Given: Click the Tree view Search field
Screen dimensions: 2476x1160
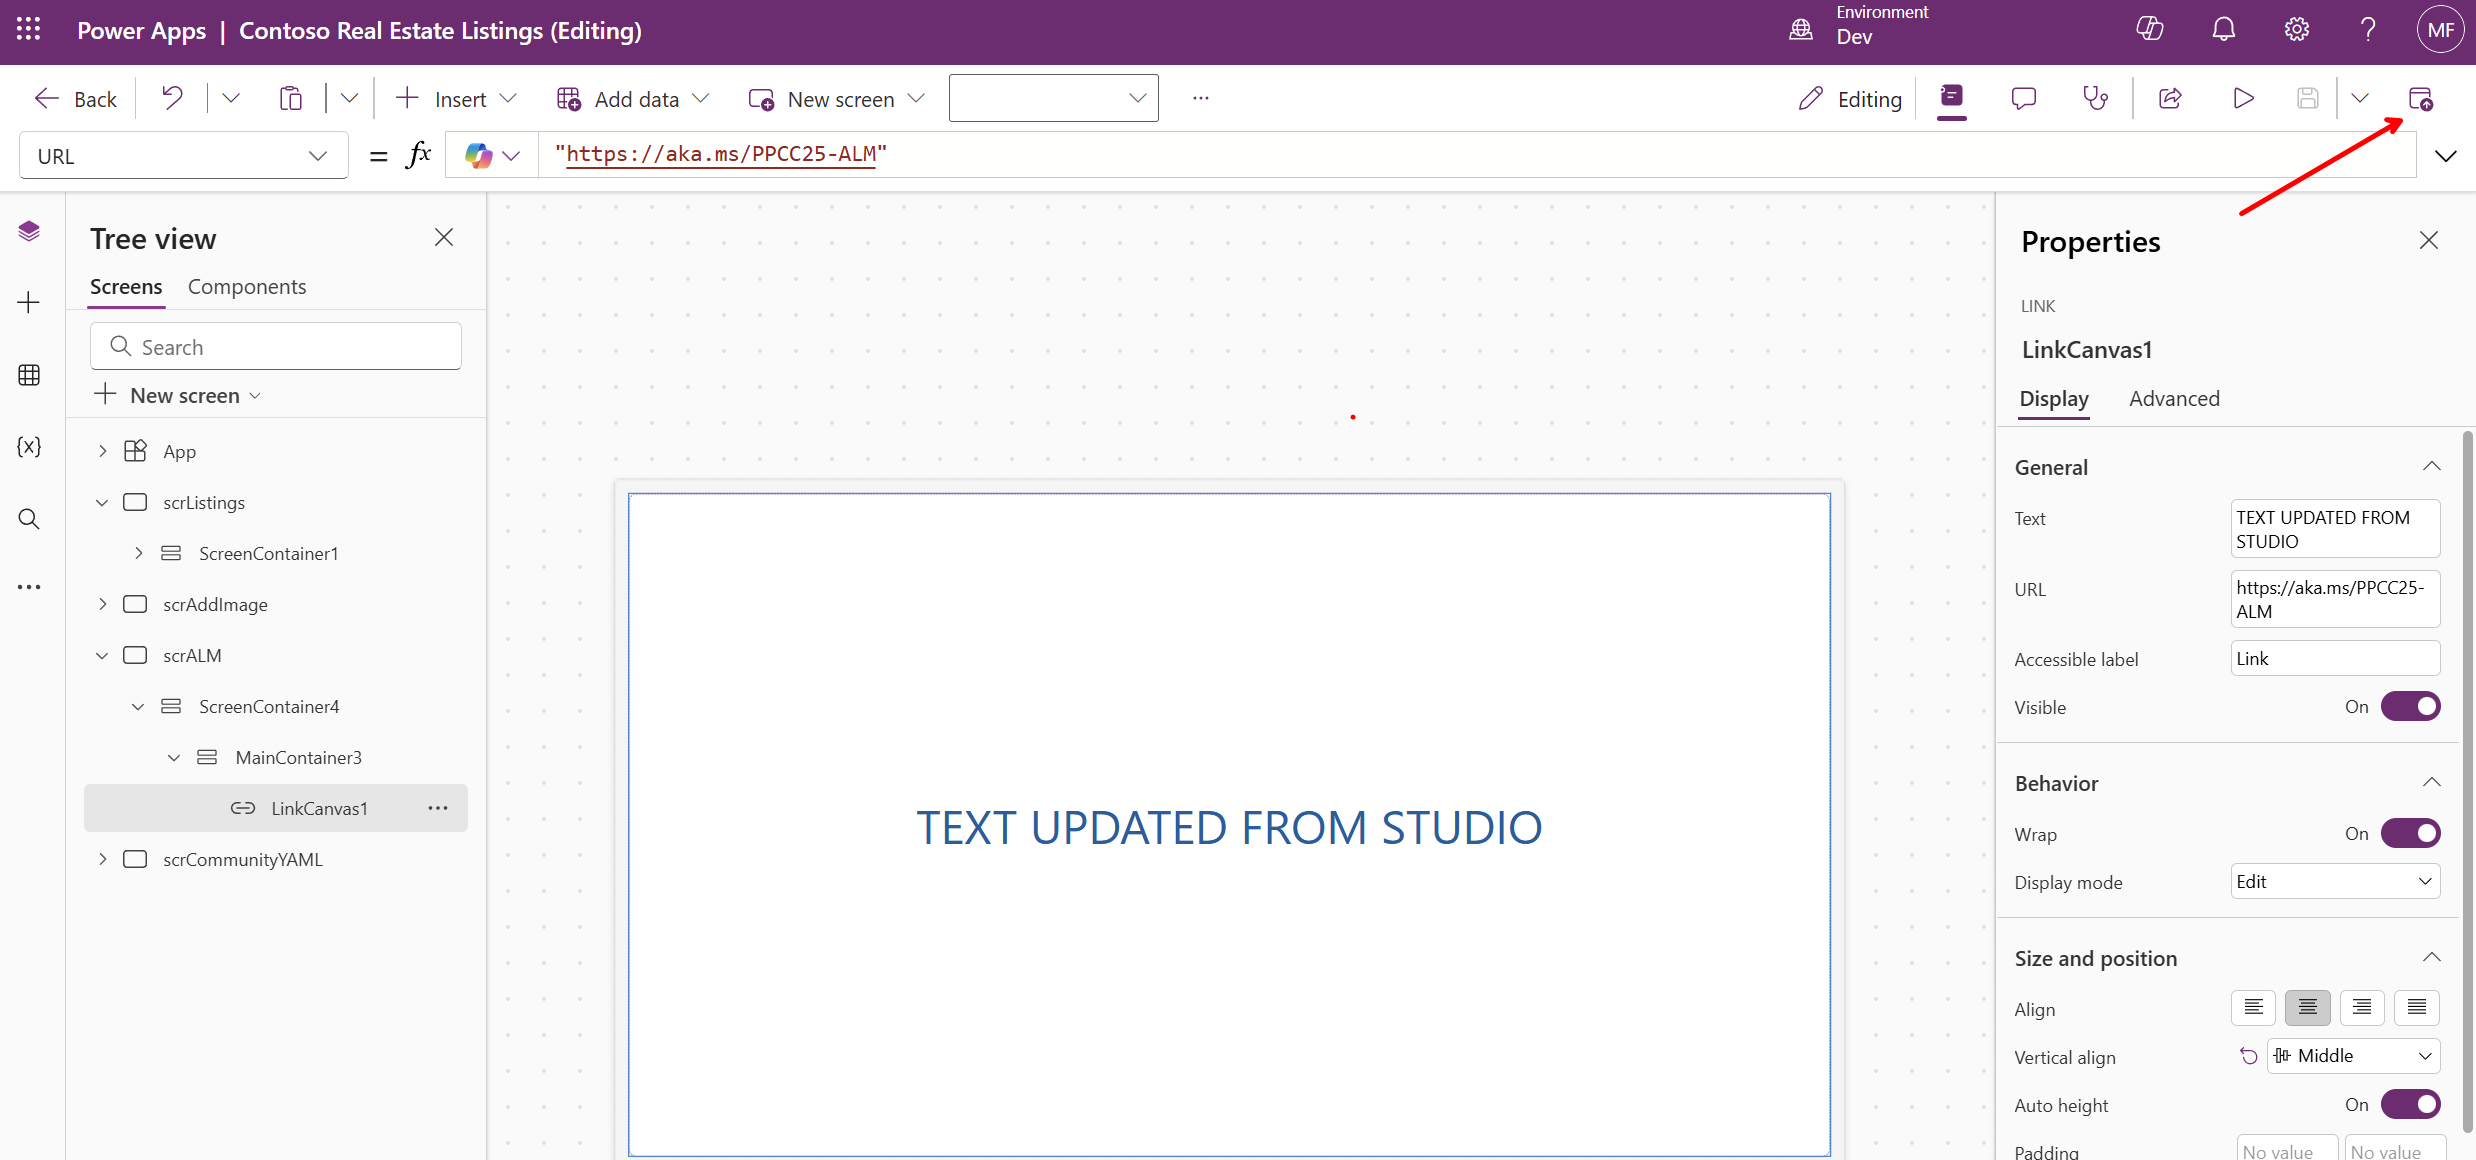Looking at the screenshot, I should pos(276,347).
